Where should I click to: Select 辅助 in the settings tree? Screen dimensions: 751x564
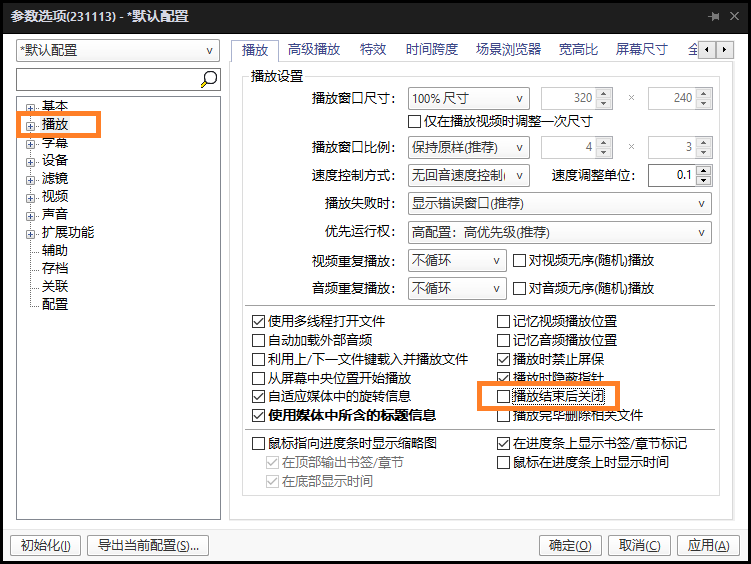point(55,250)
